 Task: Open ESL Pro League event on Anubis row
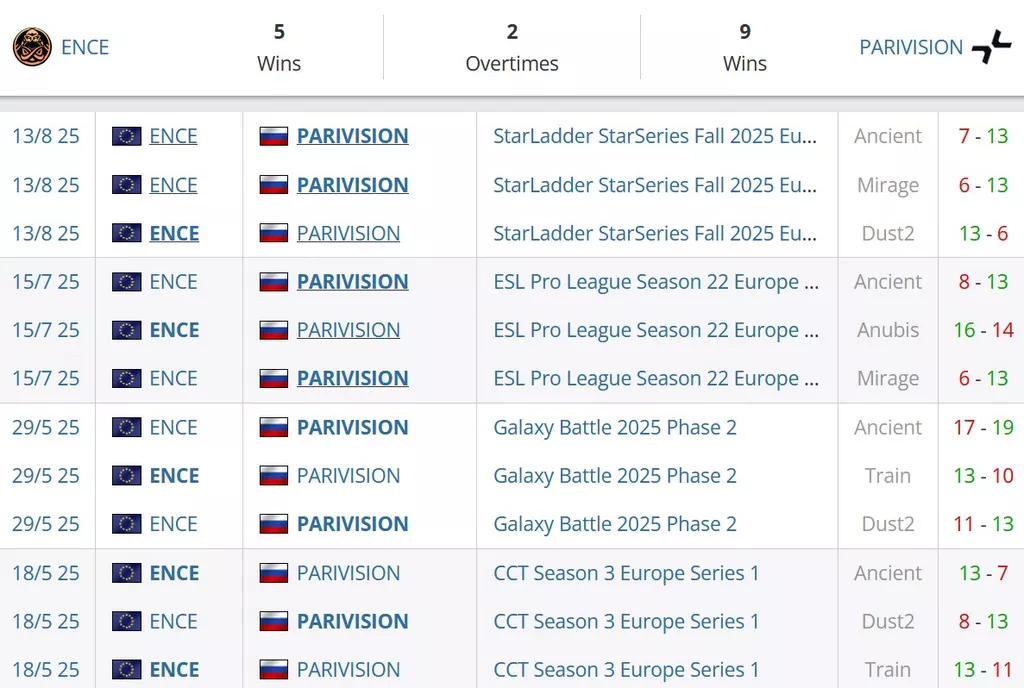(656, 330)
